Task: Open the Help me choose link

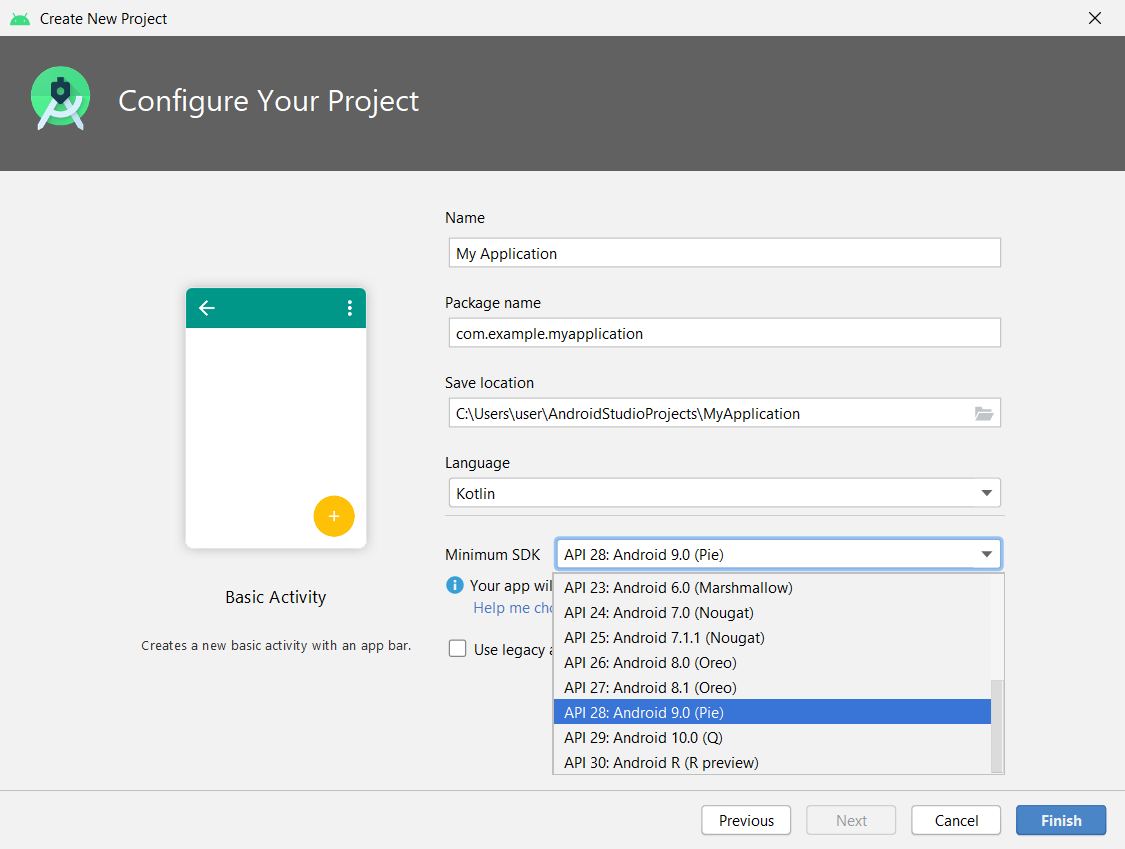Action: point(513,608)
